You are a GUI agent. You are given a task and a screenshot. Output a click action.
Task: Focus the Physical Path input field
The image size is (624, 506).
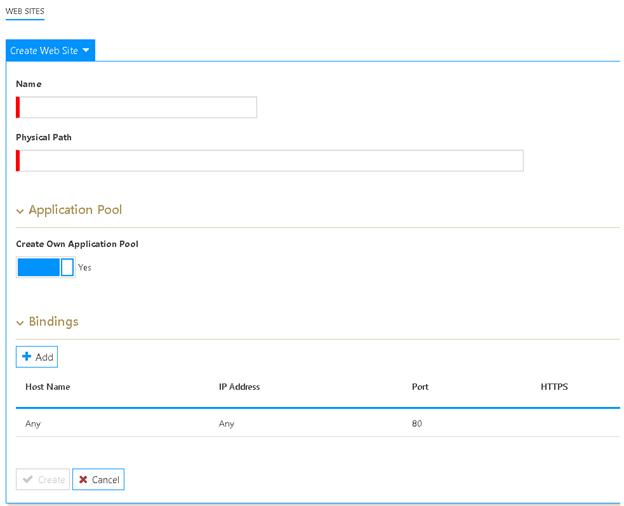[270, 160]
